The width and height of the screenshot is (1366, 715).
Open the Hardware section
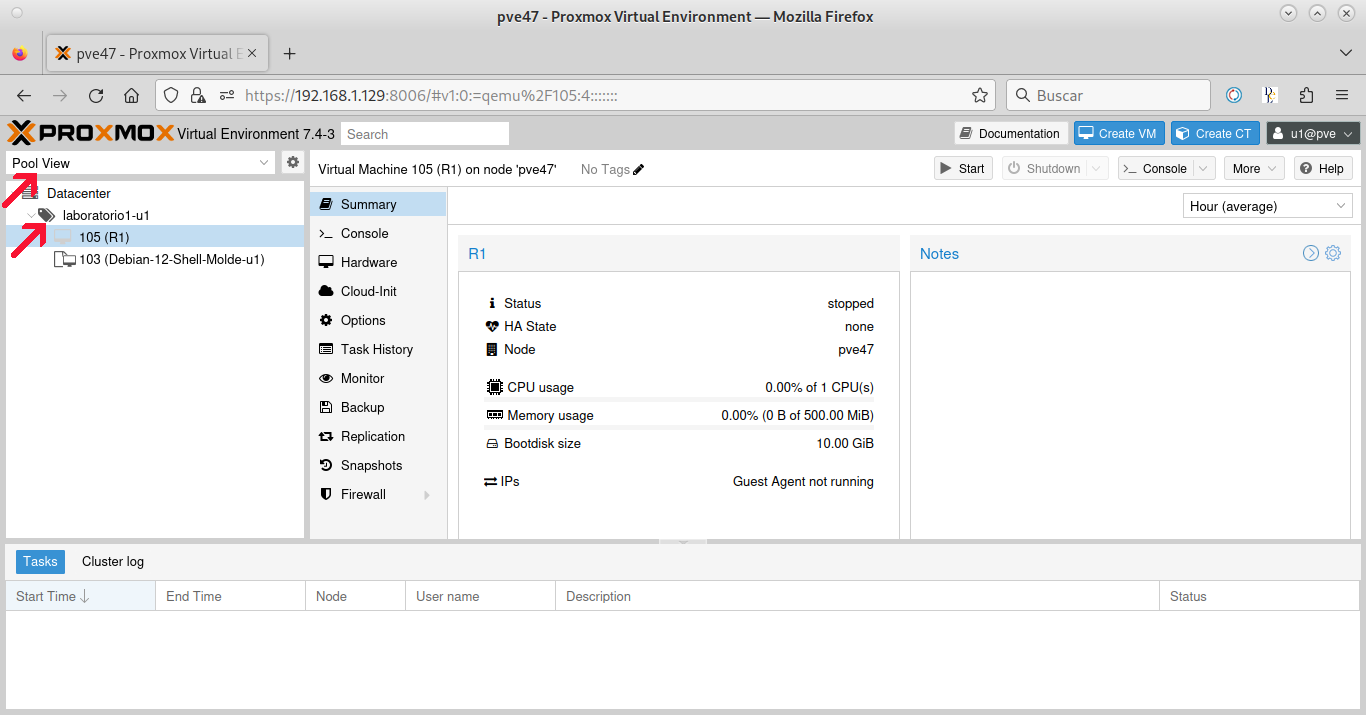tap(378, 262)
